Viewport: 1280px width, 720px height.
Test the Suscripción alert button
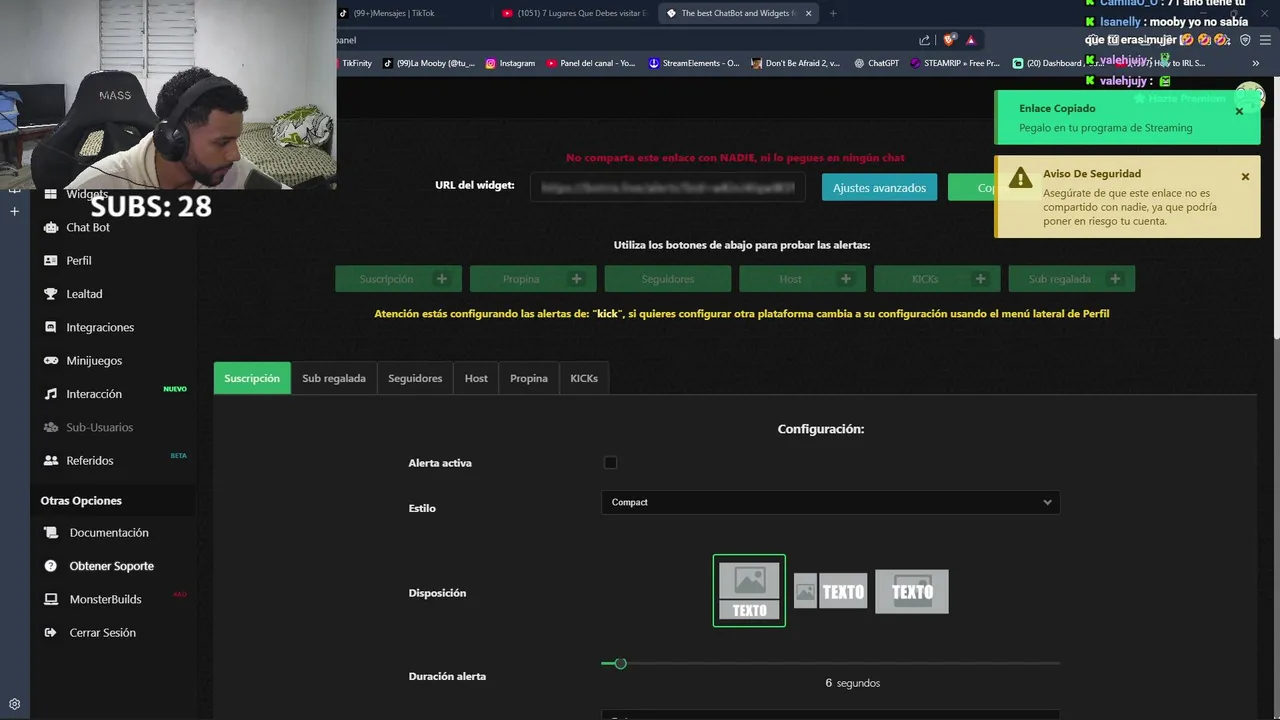coord(398,279)
